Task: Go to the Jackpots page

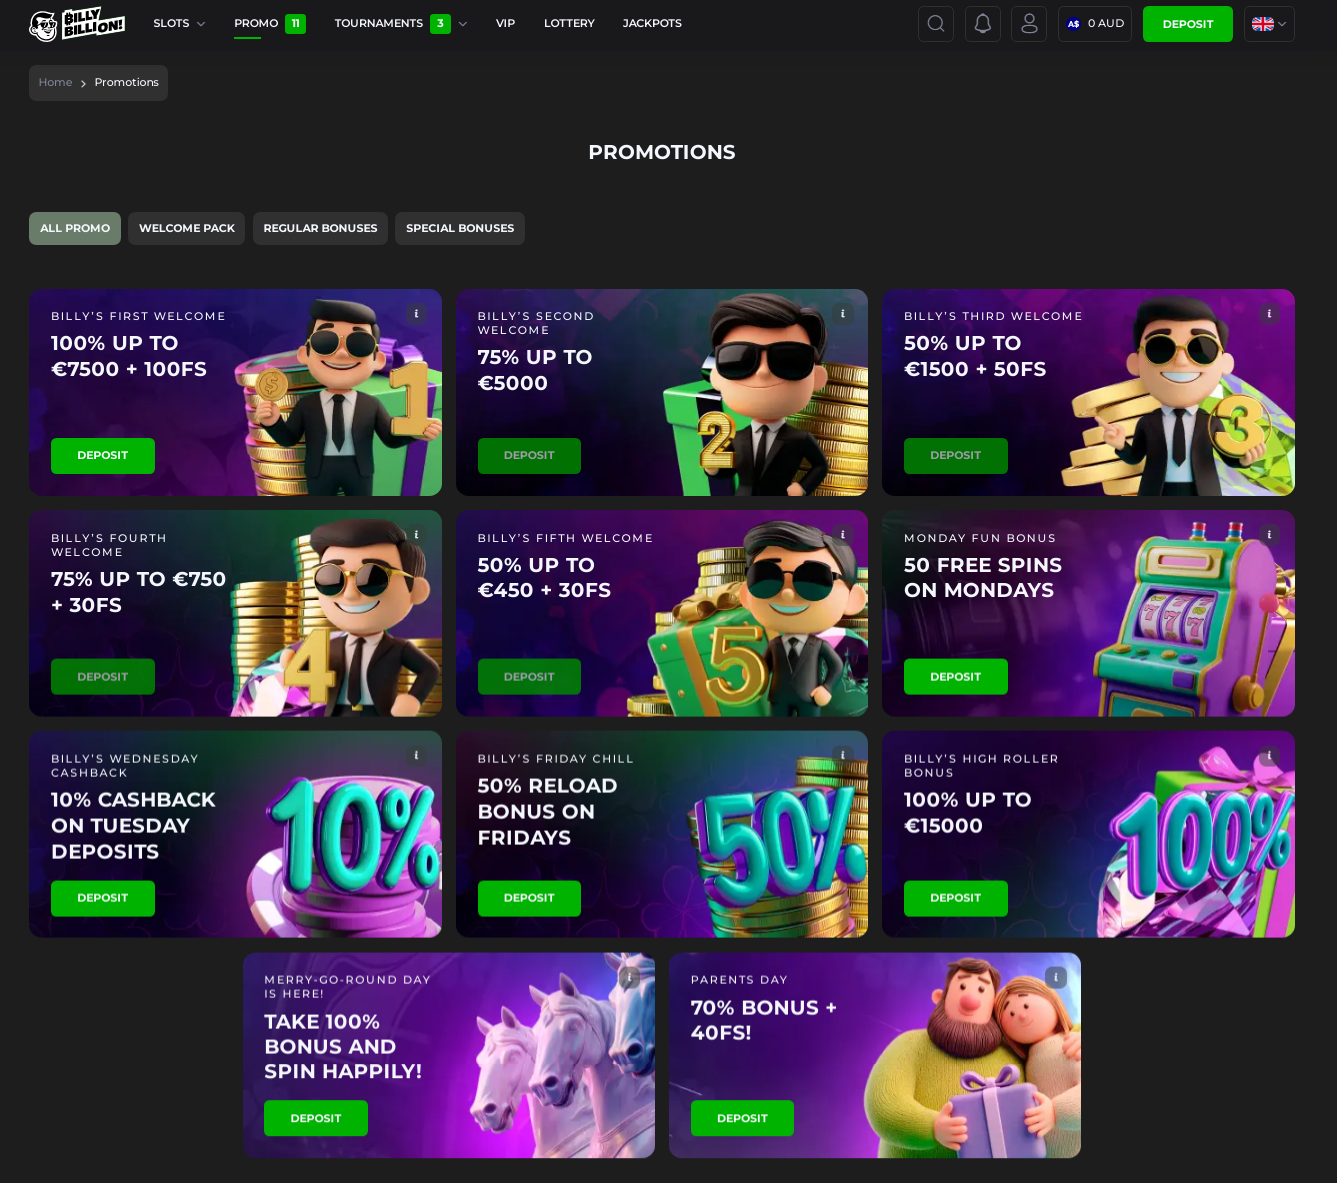Action: 651,23
